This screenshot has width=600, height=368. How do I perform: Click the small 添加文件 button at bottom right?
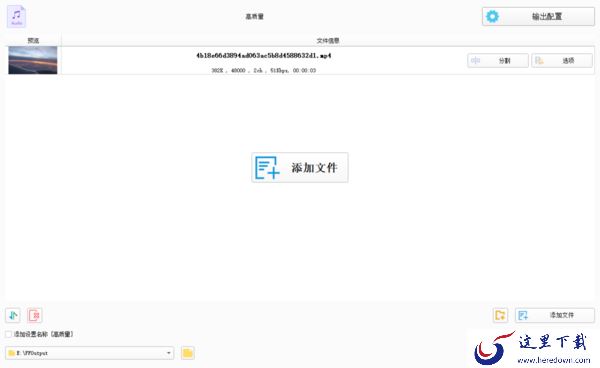pyautogui.click(x=555, y=315)
